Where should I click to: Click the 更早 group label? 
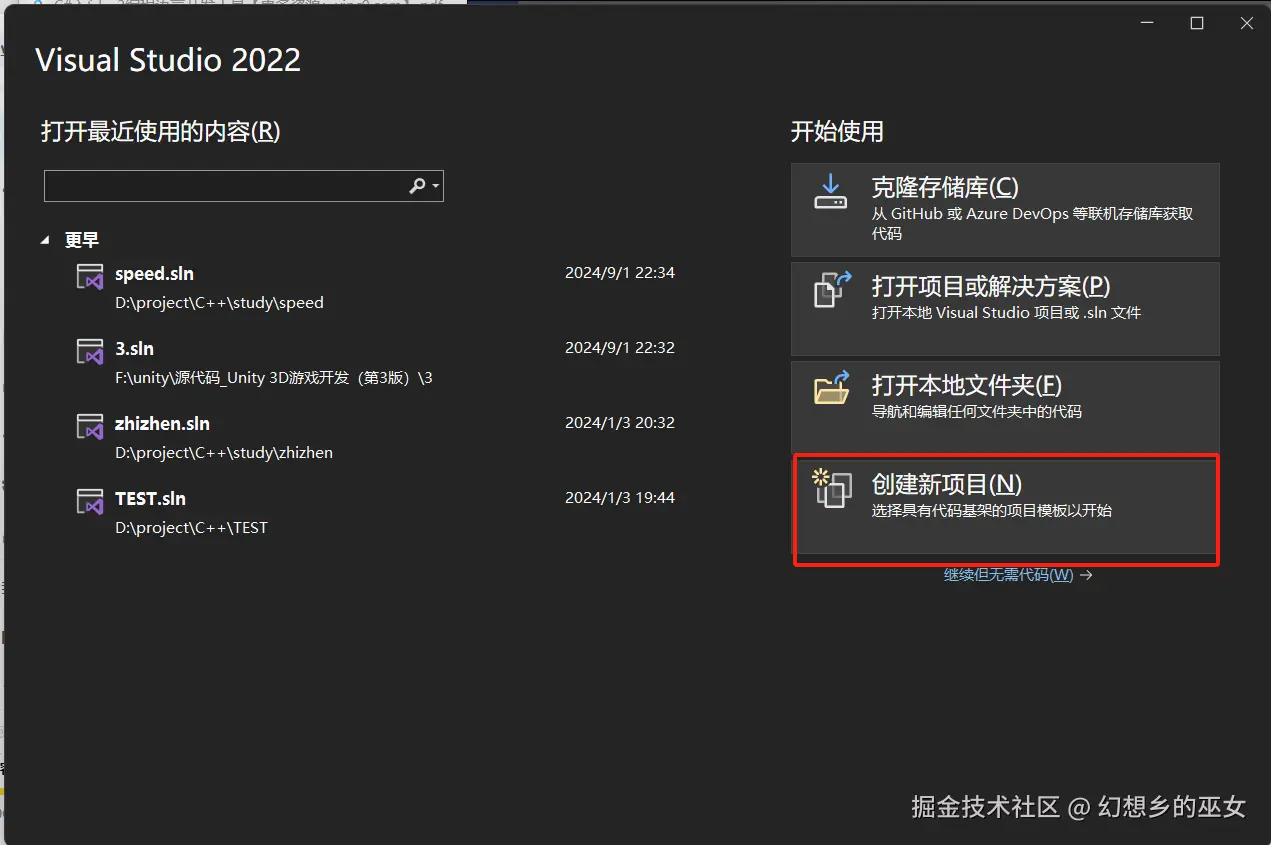pos(82,240)
